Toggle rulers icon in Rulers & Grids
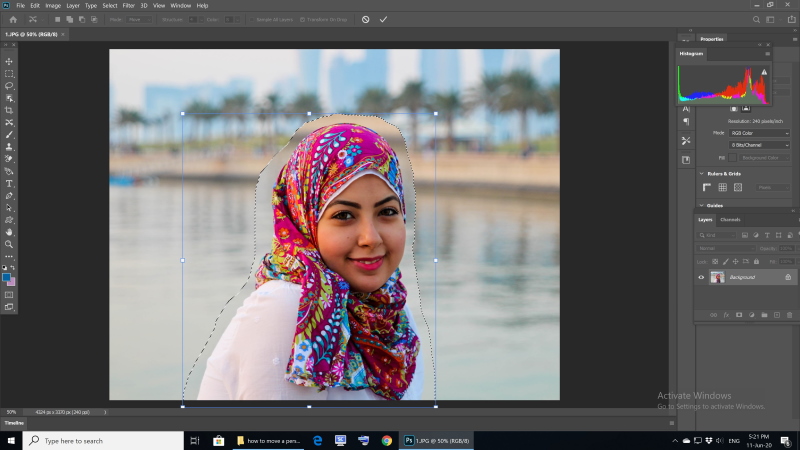Screen dimensions: 800x450 pyautogui.click(x=707, y=187)
